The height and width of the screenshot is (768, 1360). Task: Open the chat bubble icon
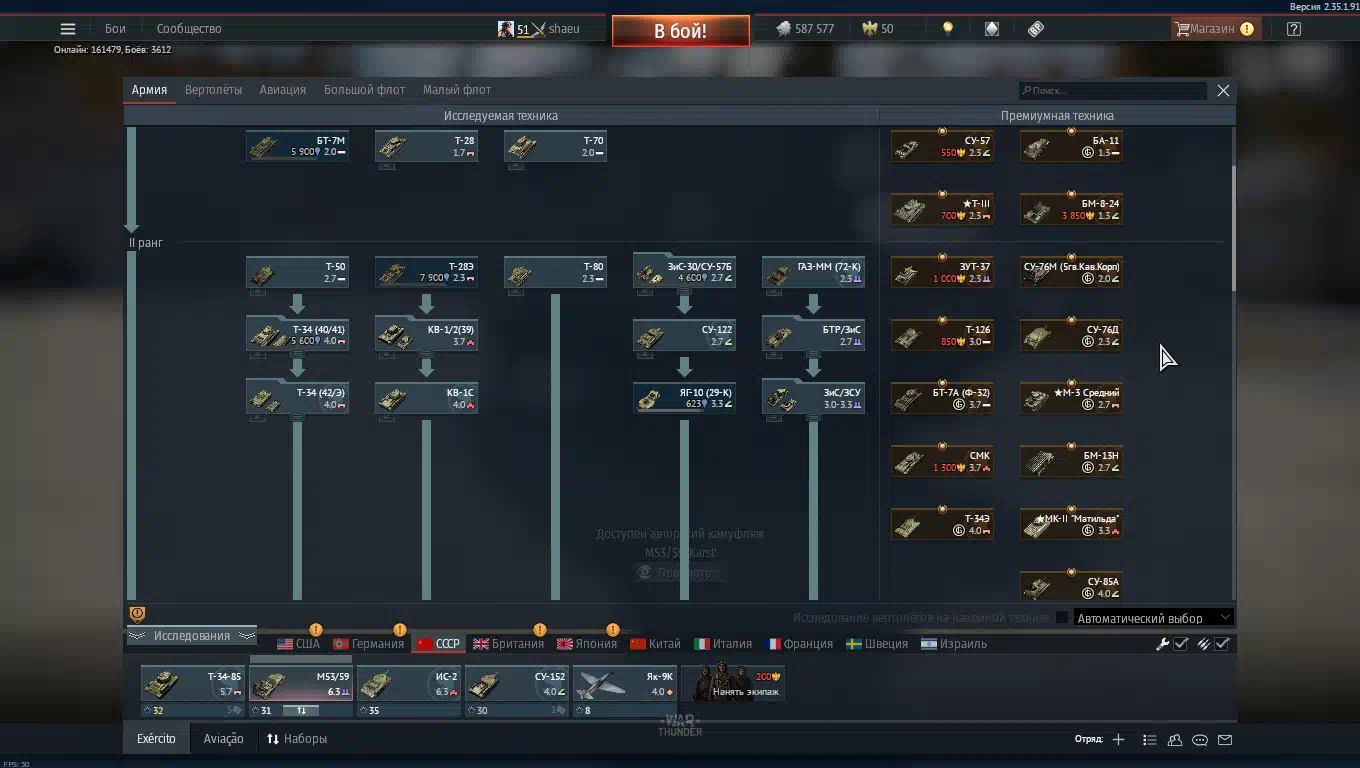point(1200,740)
